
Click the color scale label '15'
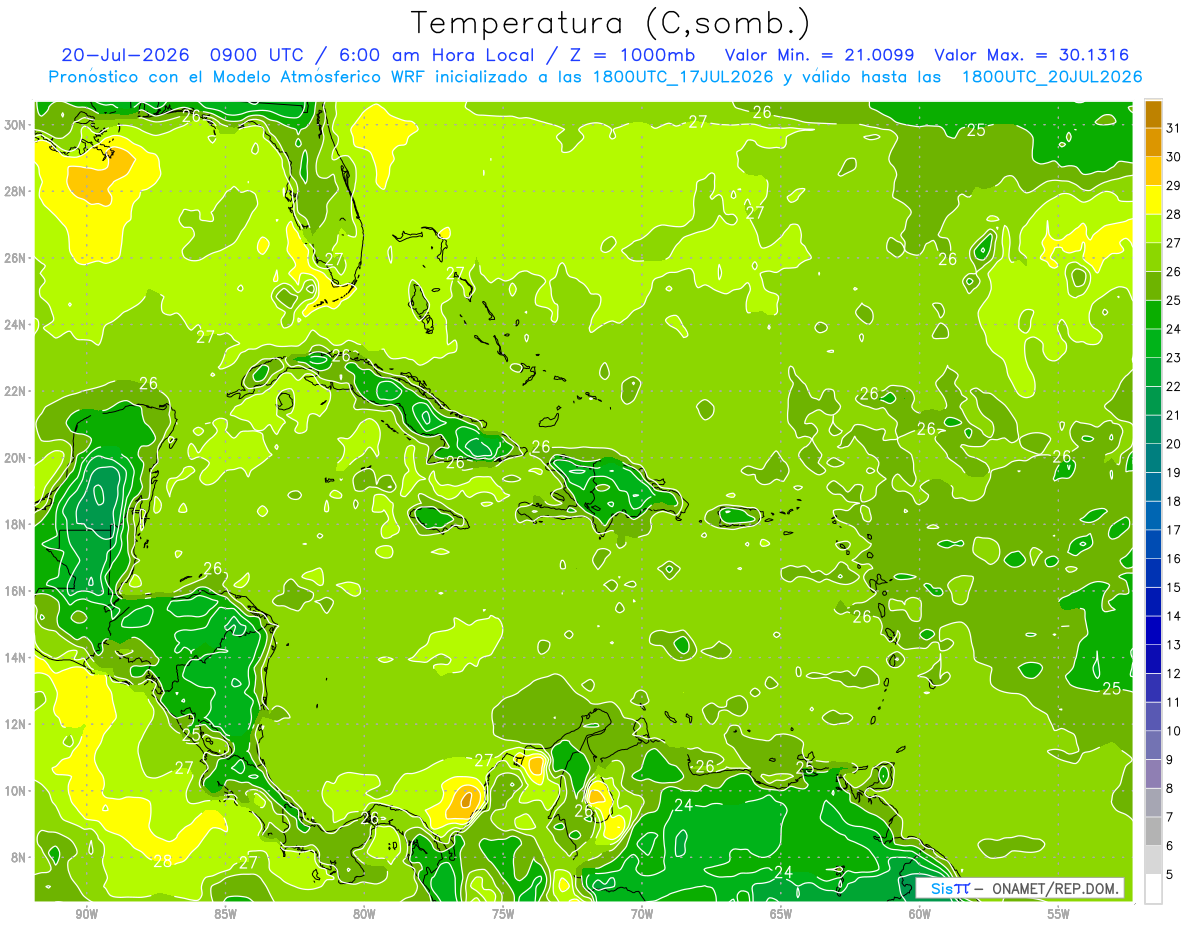pos(1174,587)
